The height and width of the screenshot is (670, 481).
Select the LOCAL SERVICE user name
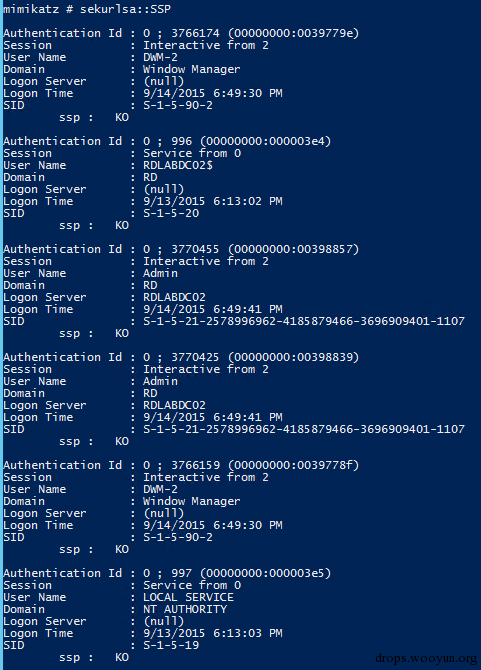pyautogui.click(x=188, y=597)
